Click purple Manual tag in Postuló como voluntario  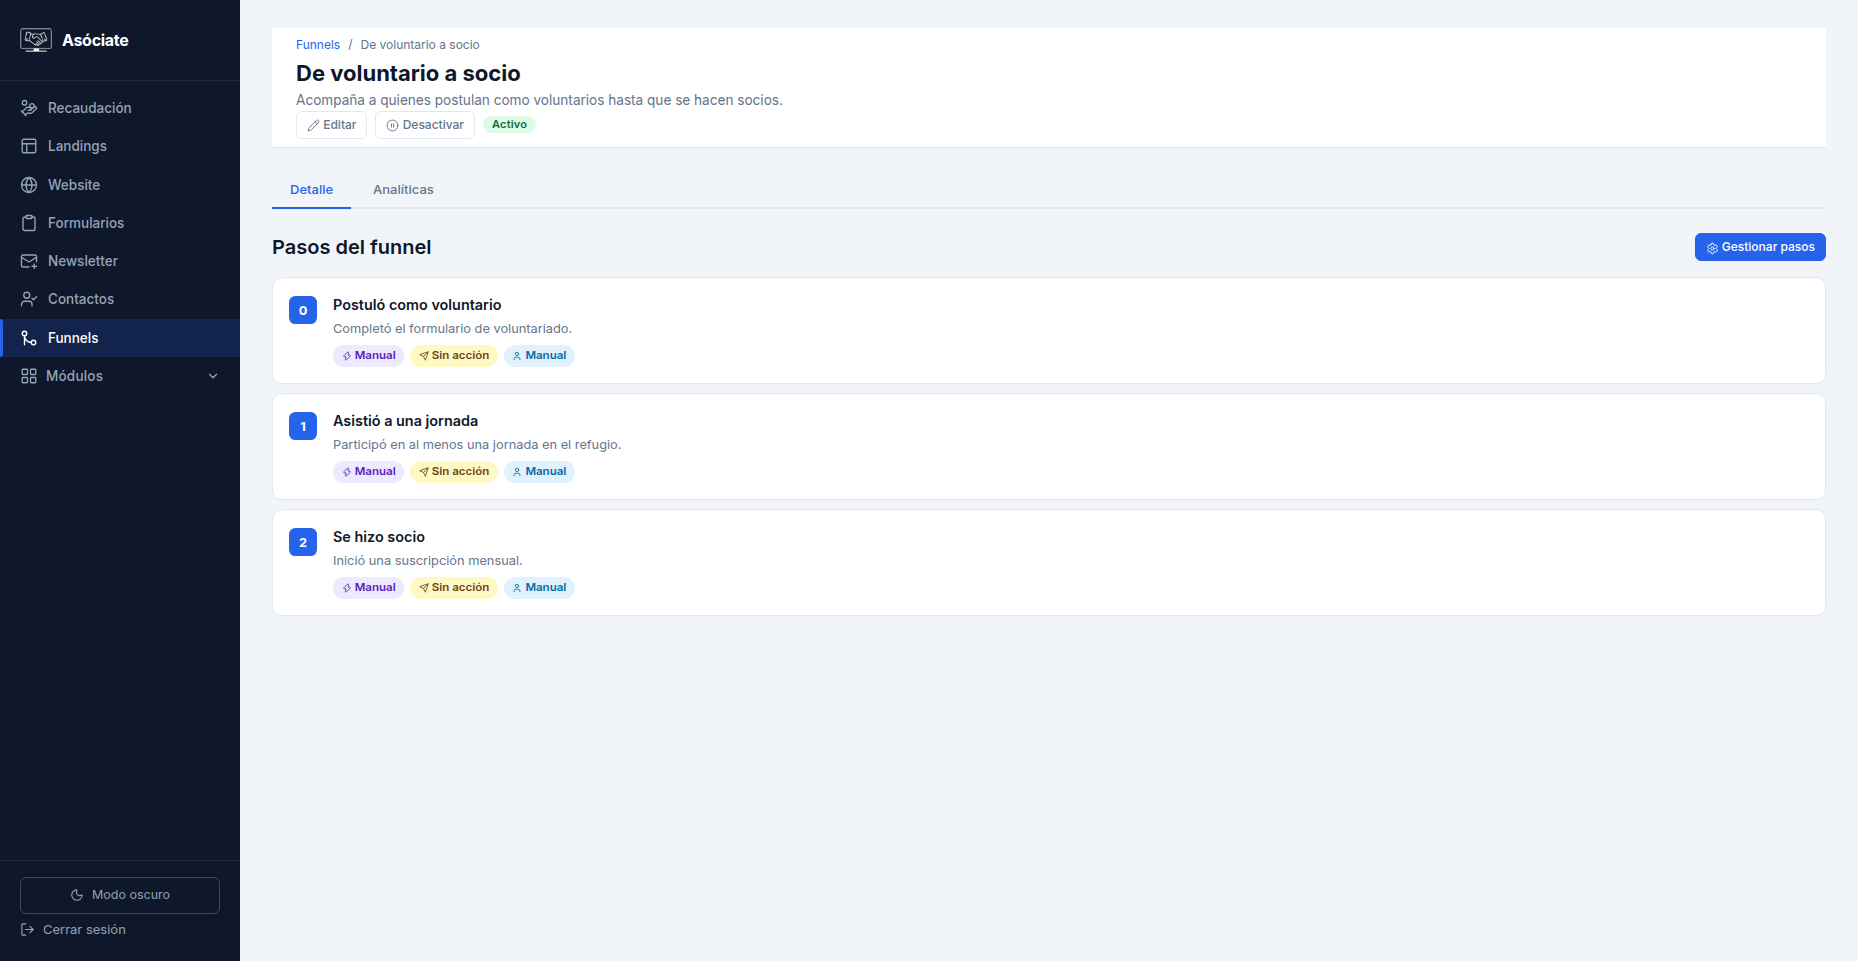tap(368, 356)
